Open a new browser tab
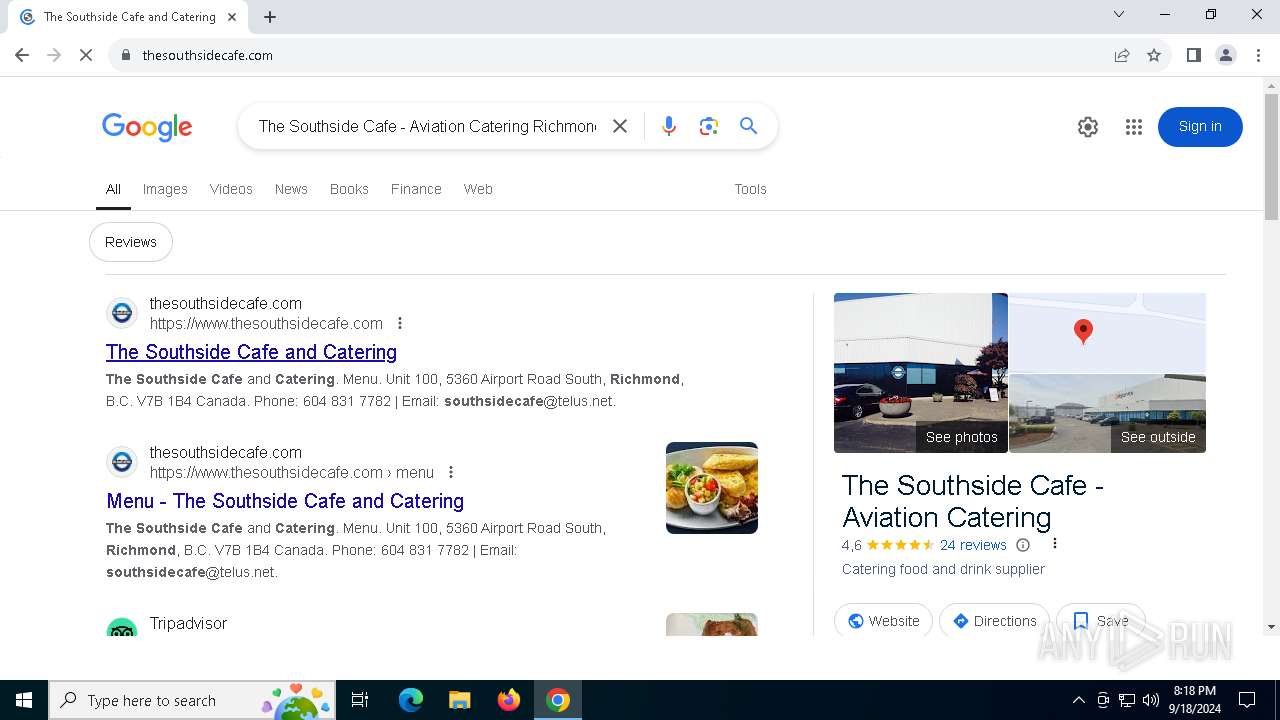This screenshot has height=720, width=1280. pyautogui.click(x=270, y=17)
